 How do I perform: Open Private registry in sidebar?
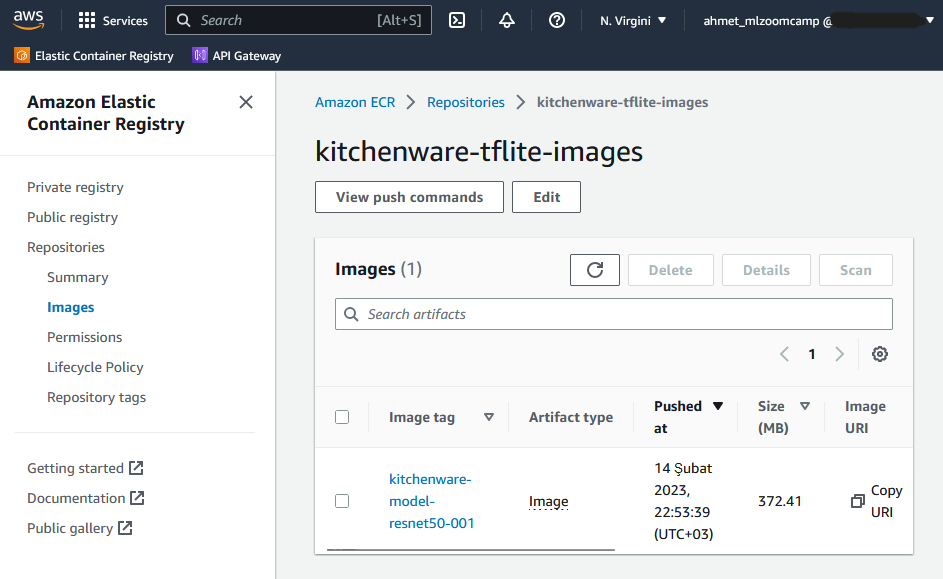75,188
